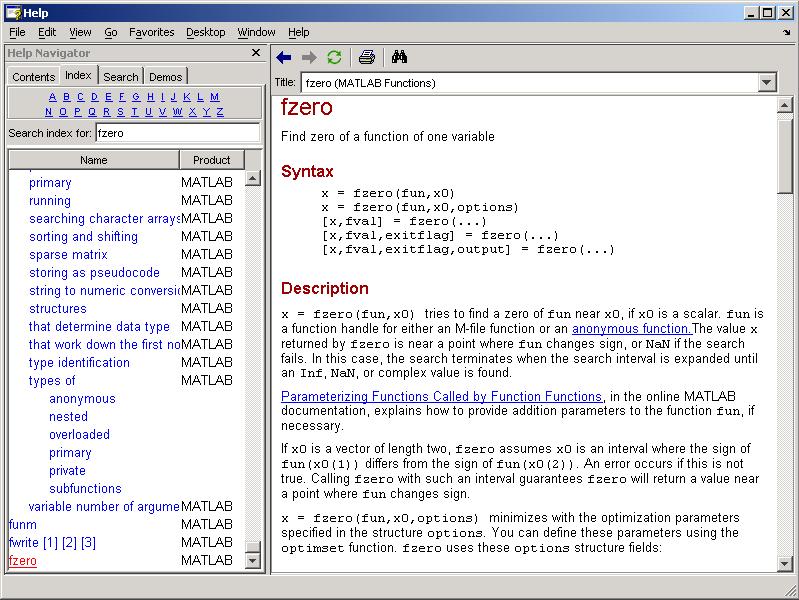Jump to index letter Z
This screenshot has width=799, height=600.
point(220,112)
